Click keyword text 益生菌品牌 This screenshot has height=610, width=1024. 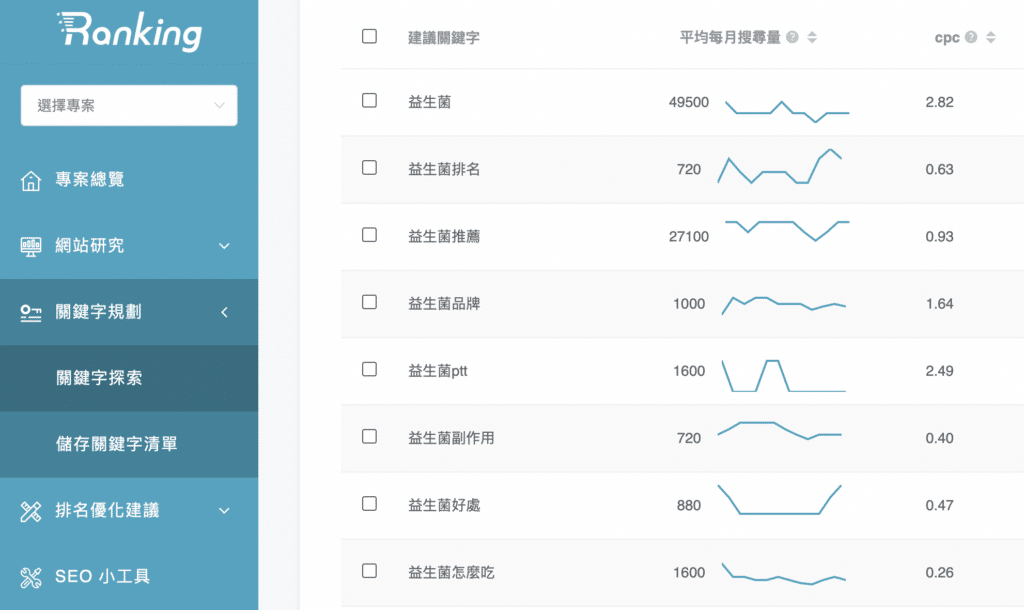pyautogui.click(x=444, y=304)
